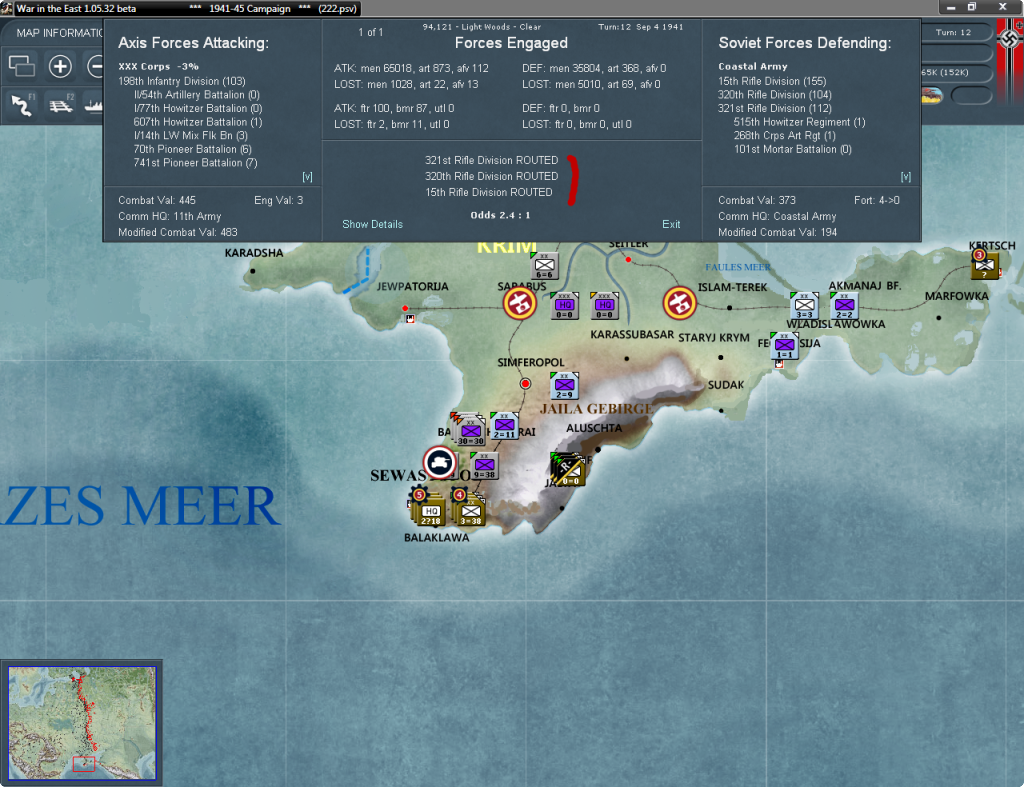
Task: Click the Jewpatorija town red dot
Action: pos(405,308)
